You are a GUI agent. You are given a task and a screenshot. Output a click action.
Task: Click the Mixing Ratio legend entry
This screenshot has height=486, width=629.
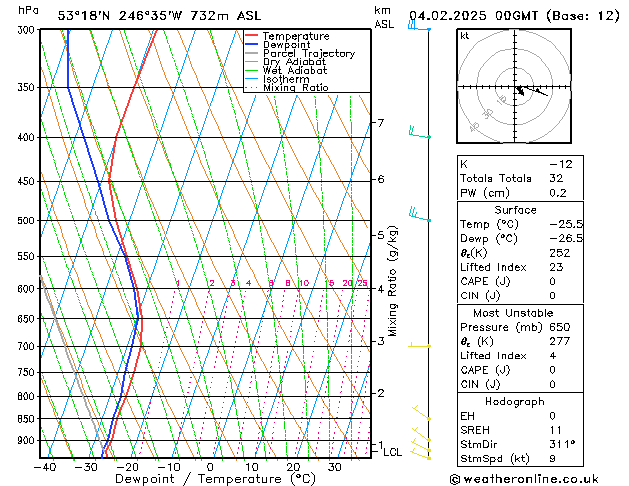[296, 87]
